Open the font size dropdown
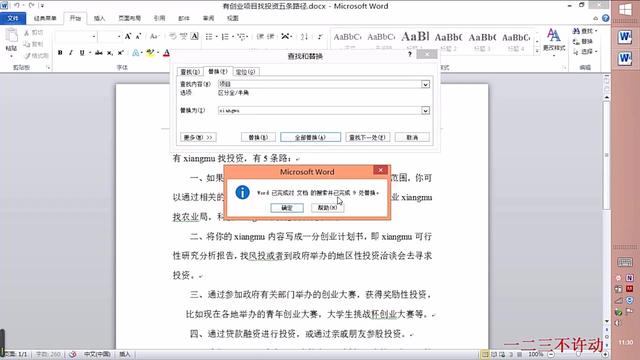This screenshot has height=360, width=640. [x=119, y=37]
